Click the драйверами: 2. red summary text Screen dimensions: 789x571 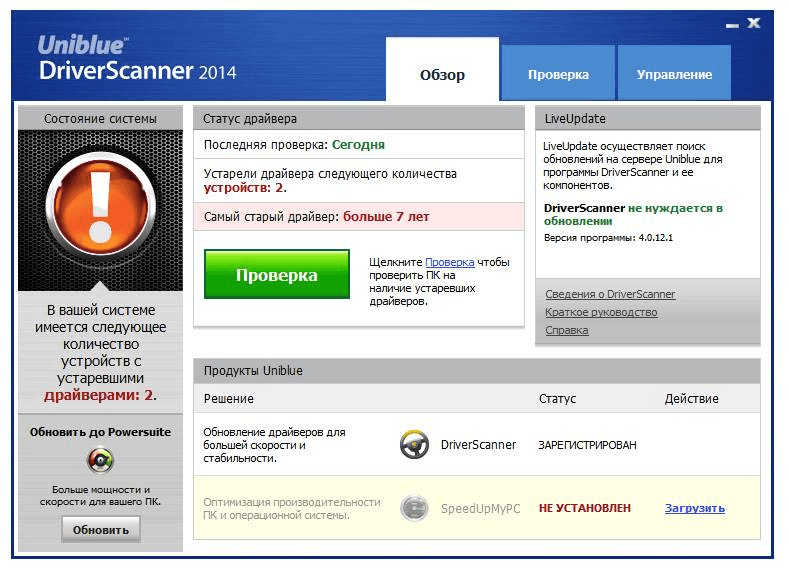(100, 395)
